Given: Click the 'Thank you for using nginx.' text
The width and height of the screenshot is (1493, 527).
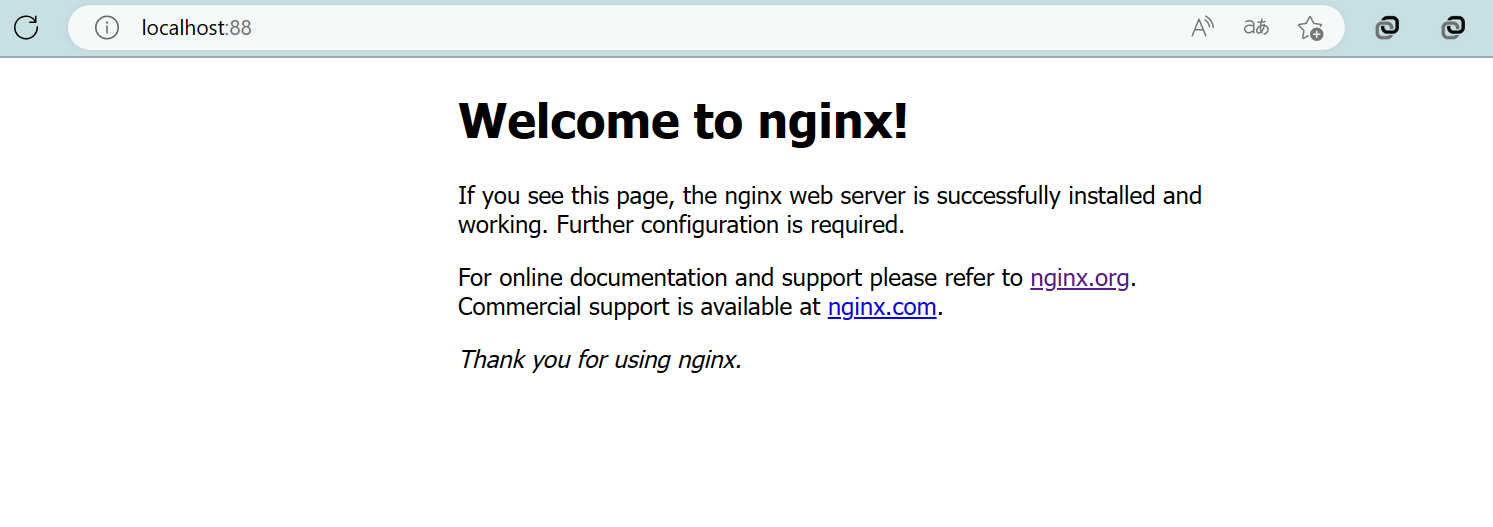Looking at the screenshot, I should pos(600,359).
